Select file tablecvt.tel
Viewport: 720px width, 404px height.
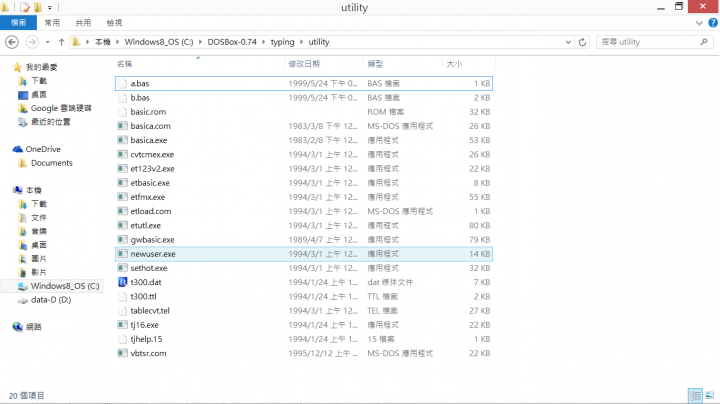coord(304,310)
